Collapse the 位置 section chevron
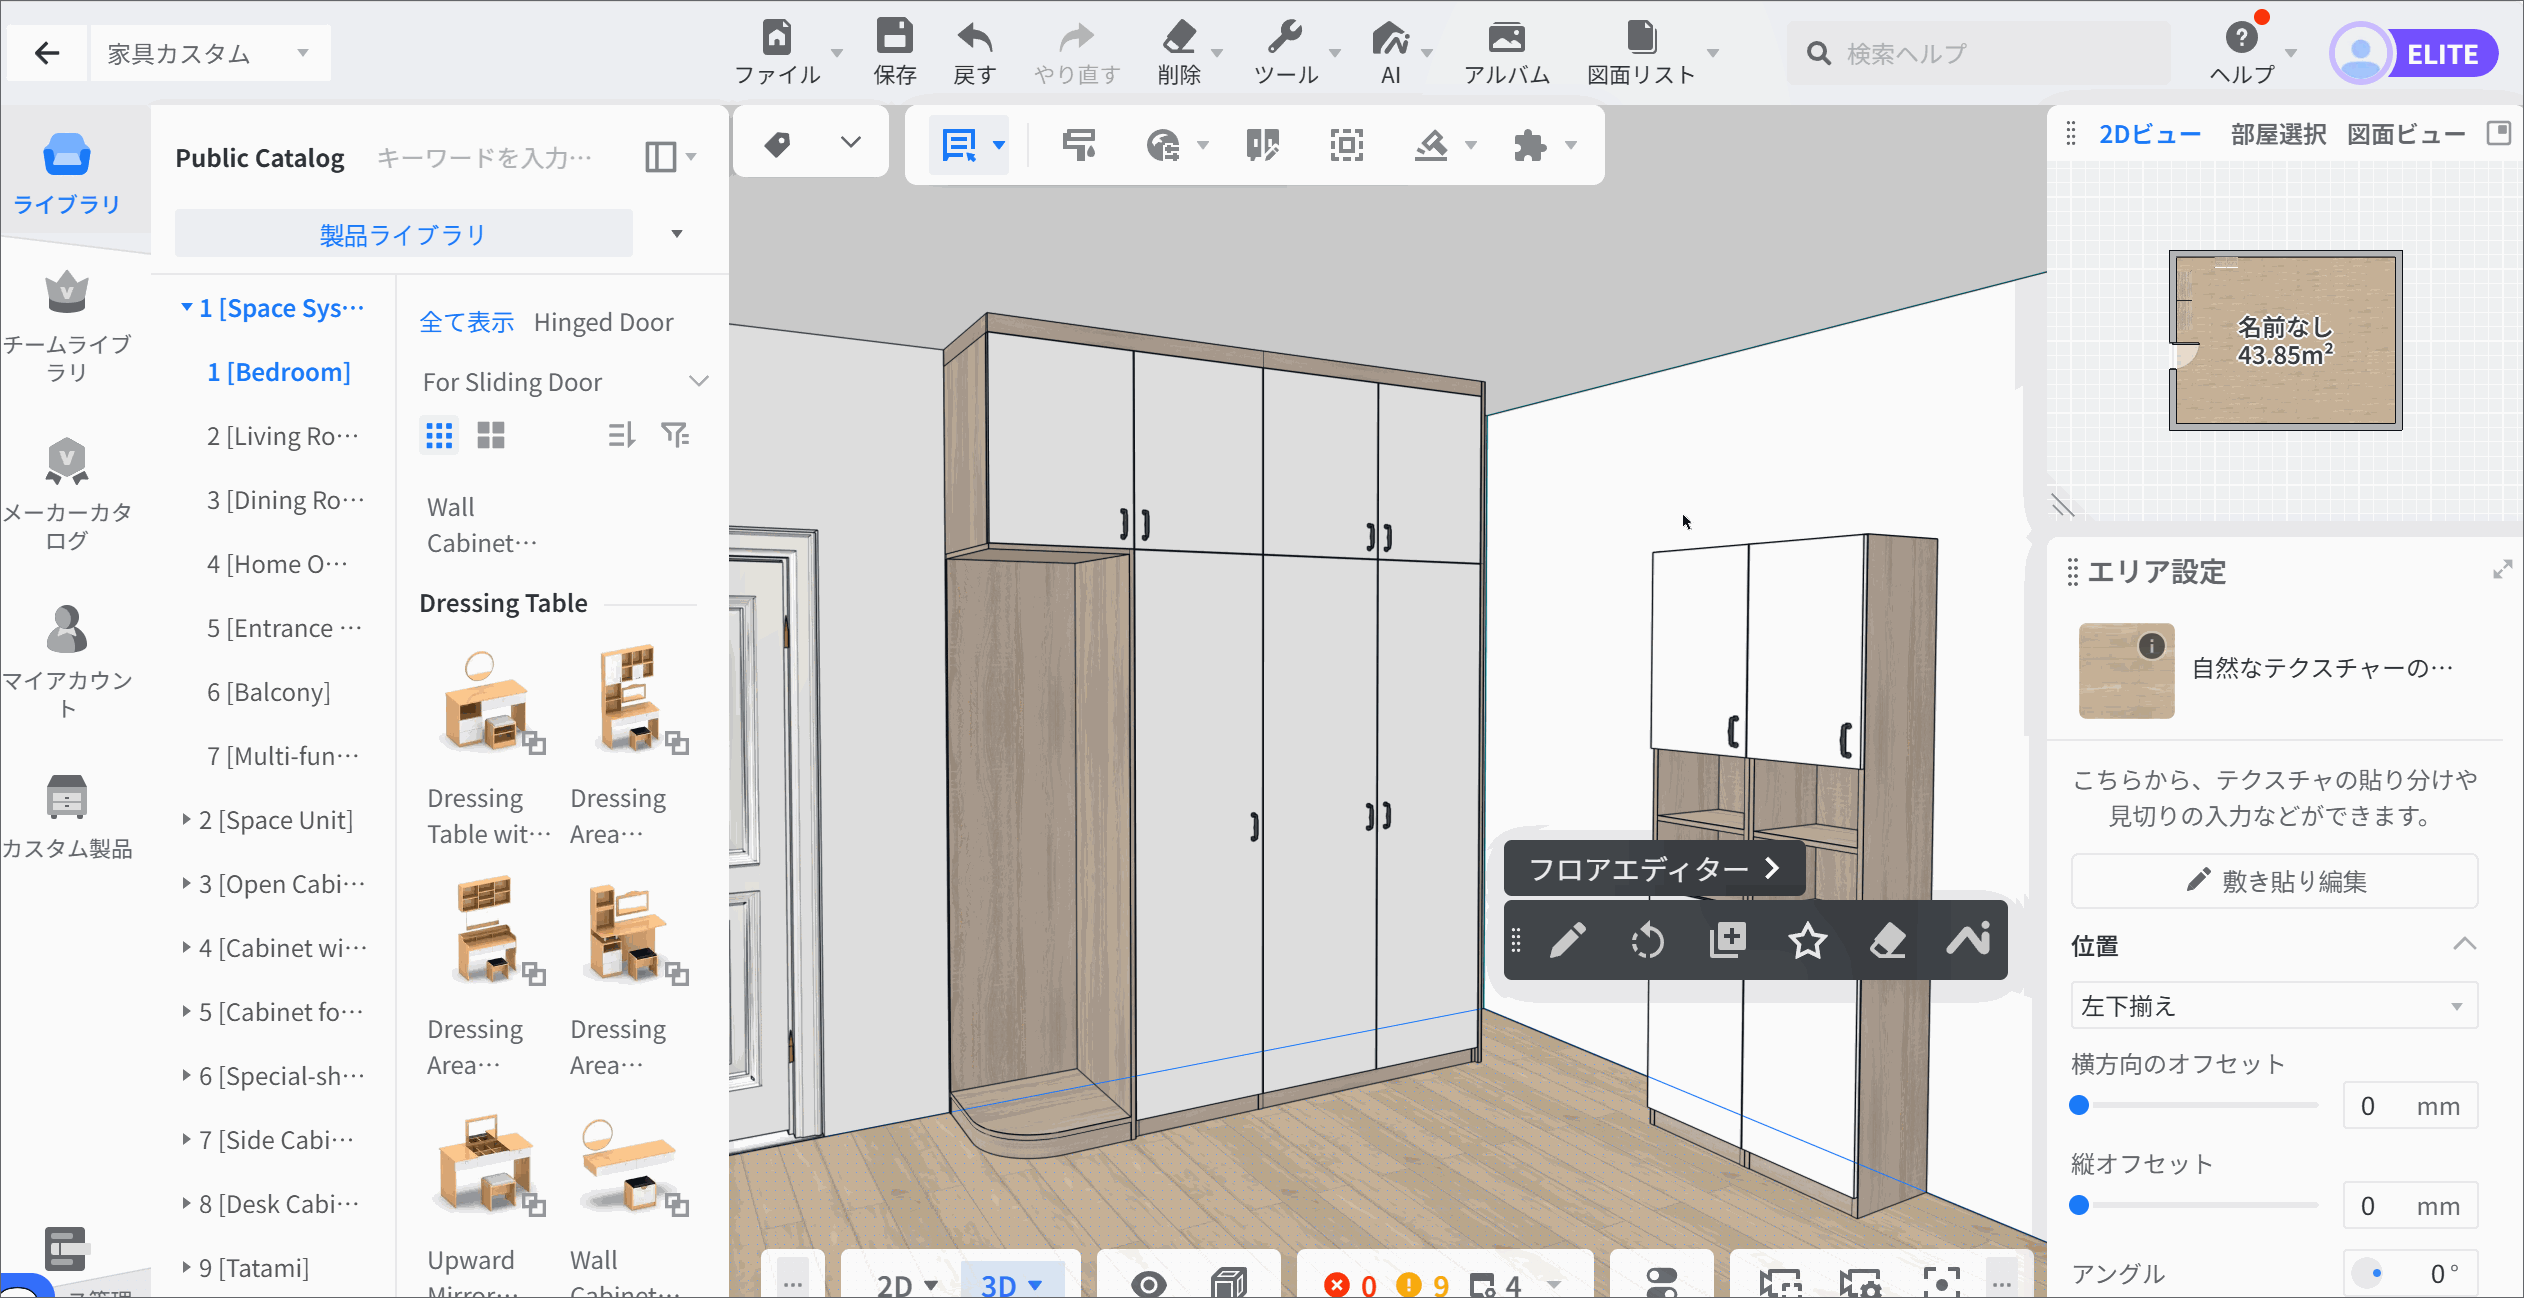 (2464, 944)
